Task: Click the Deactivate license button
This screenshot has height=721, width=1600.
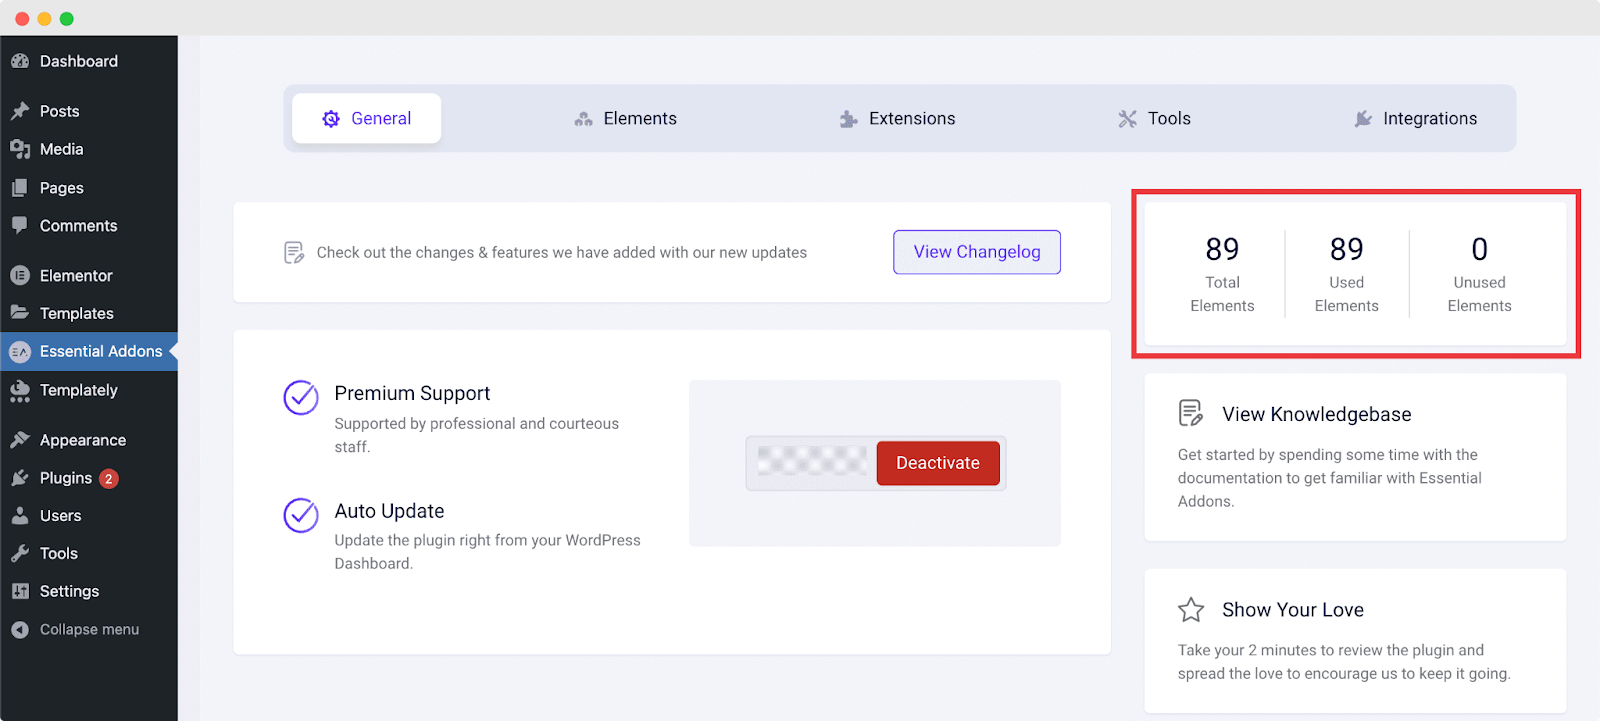Action: pyautogui.click(x=938, y=463)
